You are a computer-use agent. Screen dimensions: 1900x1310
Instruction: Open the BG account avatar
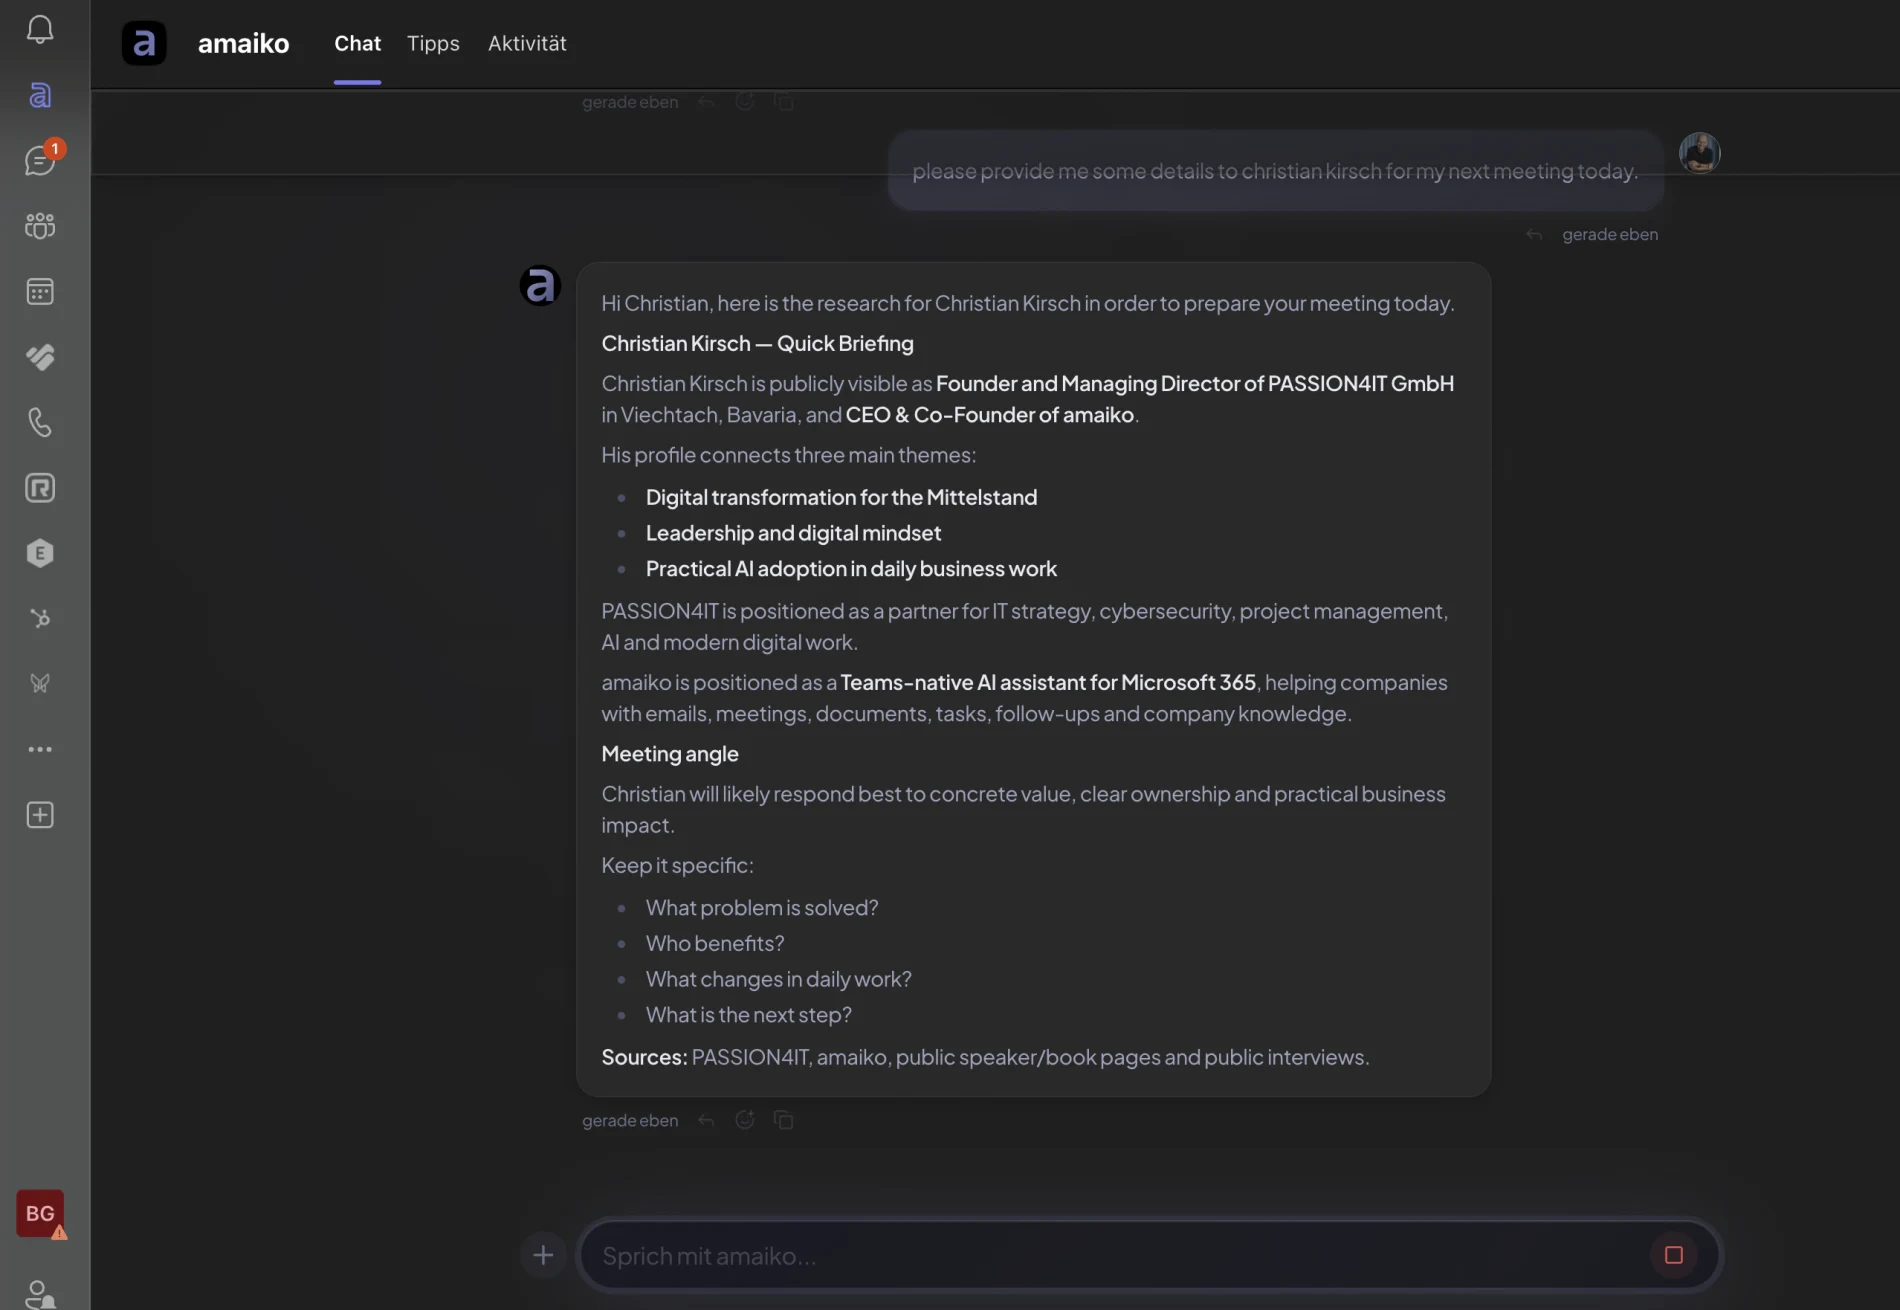(40, 1214)
